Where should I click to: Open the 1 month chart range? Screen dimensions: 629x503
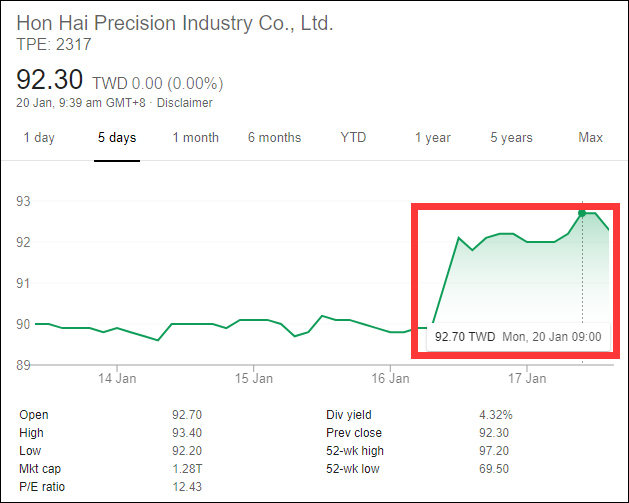tap(195, 138)
